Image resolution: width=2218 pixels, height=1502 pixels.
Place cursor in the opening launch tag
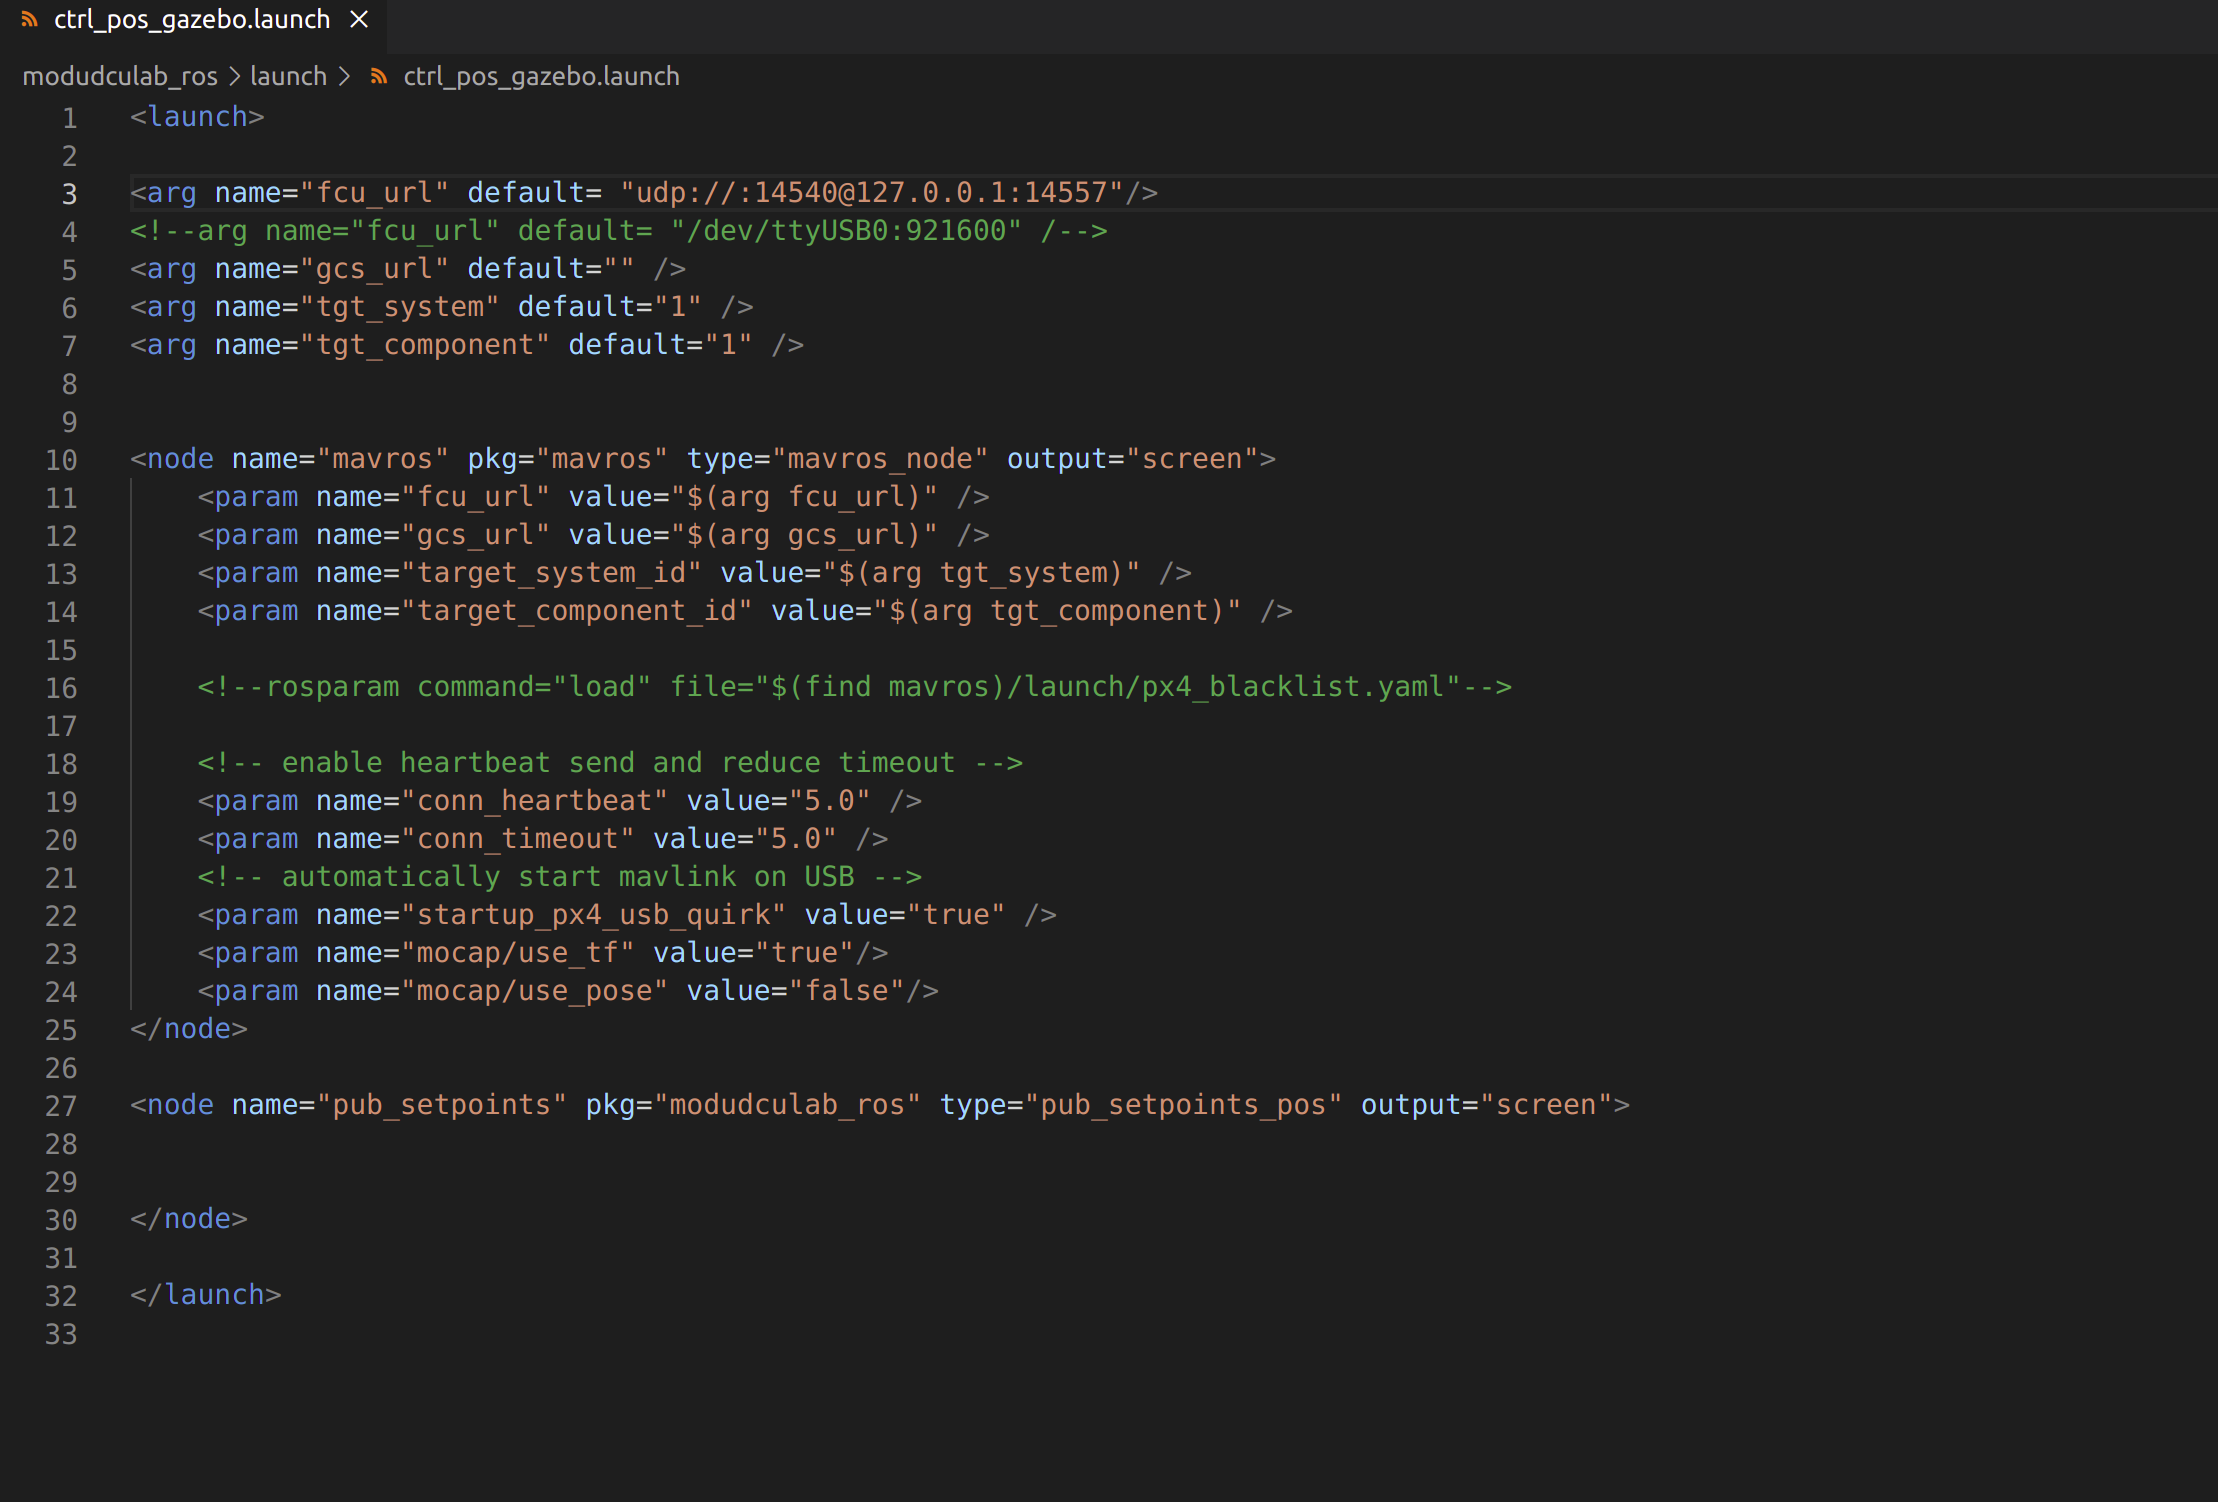pos(197,117)
